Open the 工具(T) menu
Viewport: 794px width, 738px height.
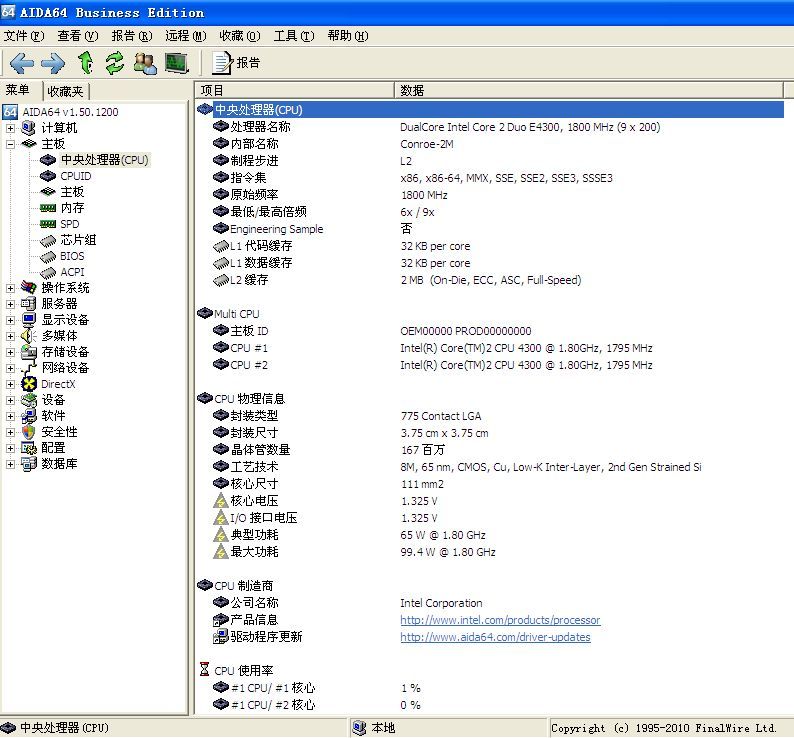point(294,35)
